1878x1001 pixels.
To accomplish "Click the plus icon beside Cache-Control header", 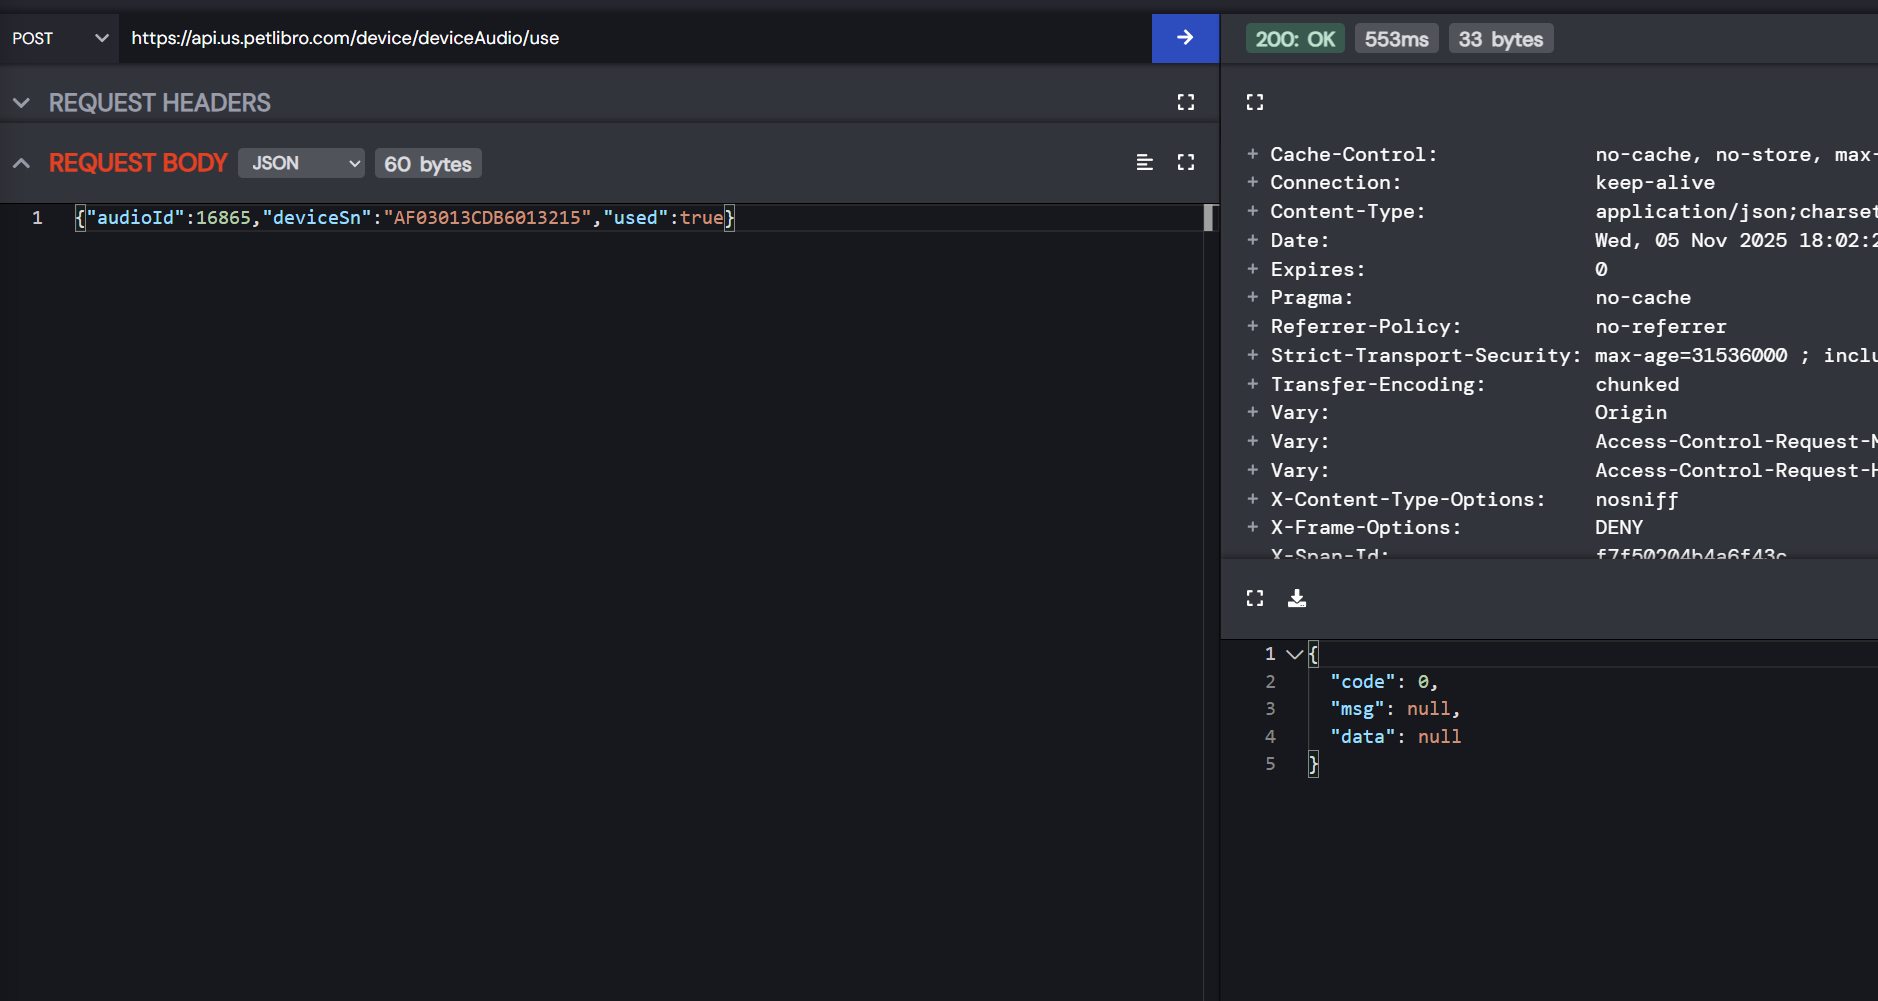I will [1253, 154].
